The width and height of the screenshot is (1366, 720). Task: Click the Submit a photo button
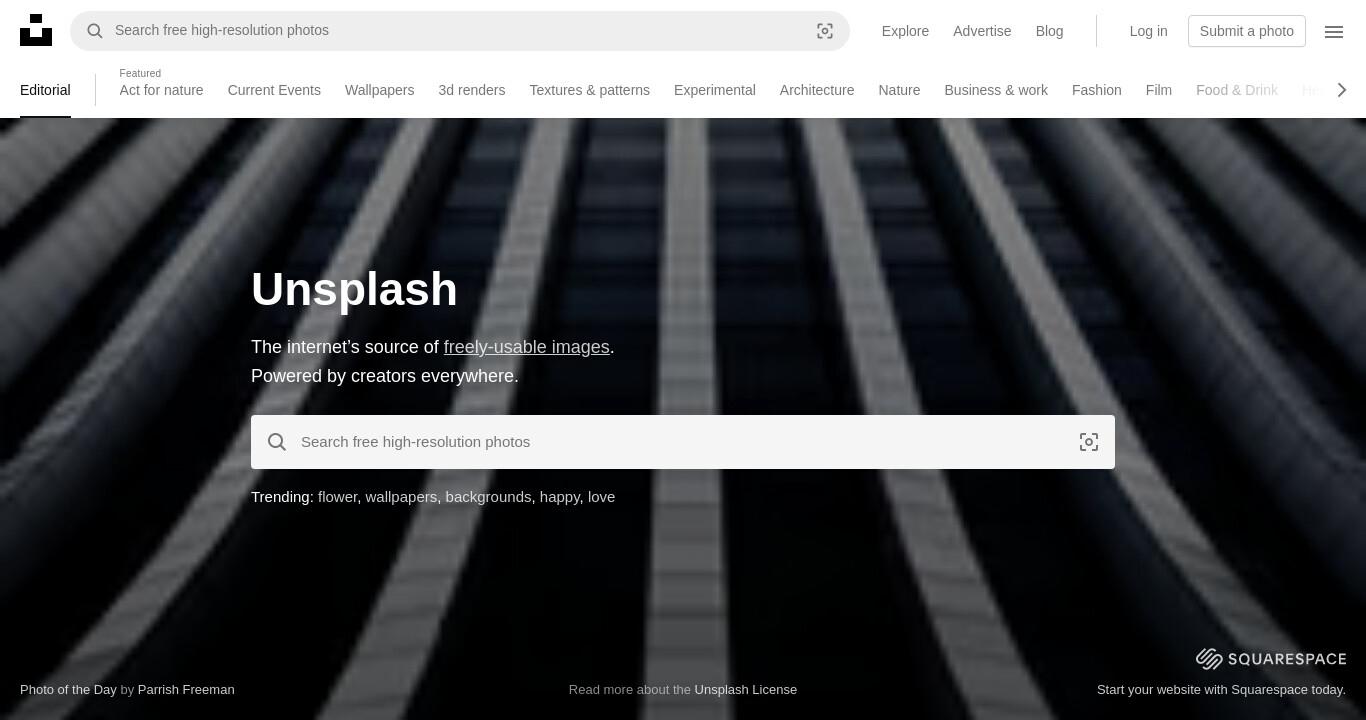pos(1247,31)
